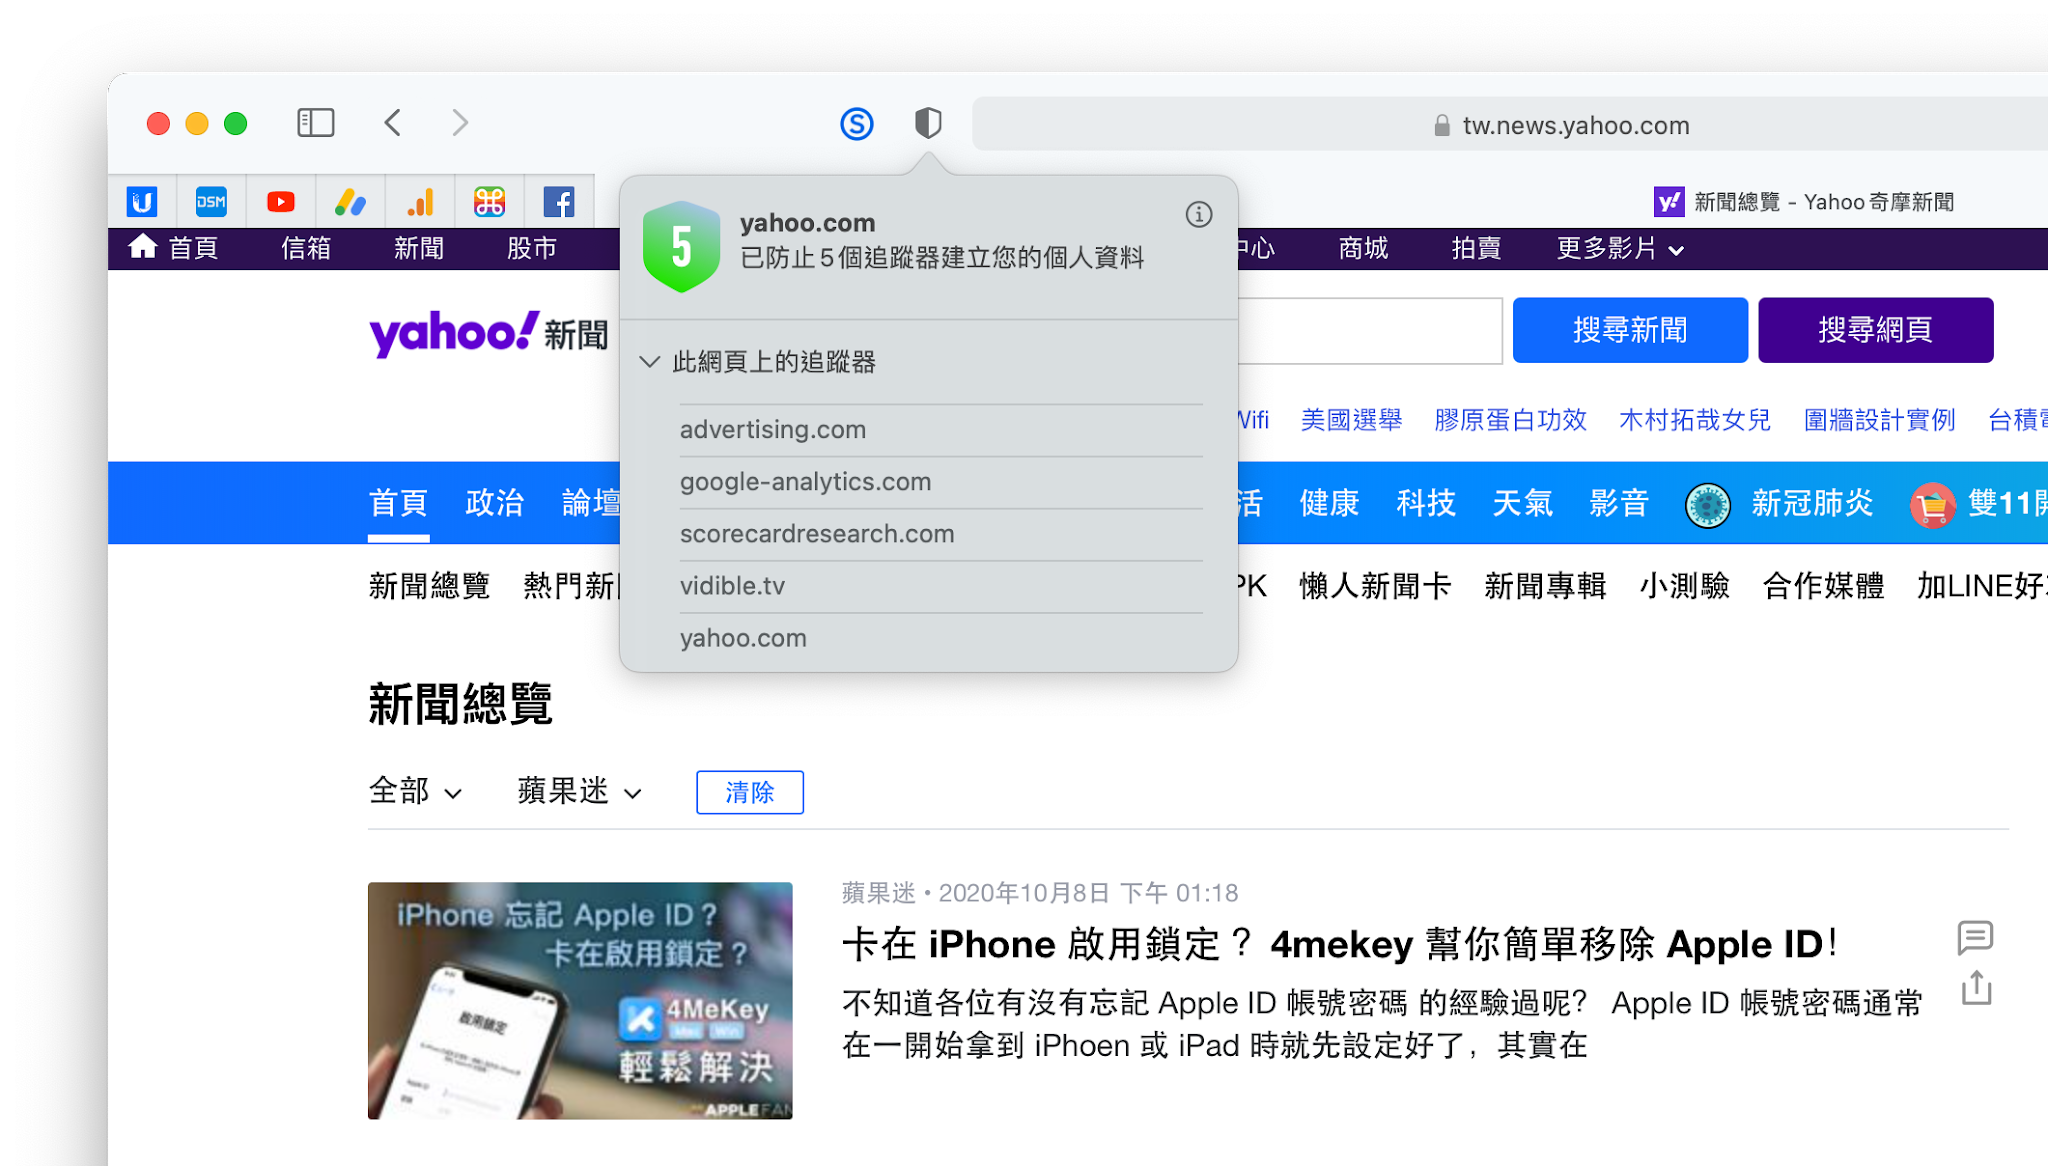2048x1166 pixels.
Task: Open the info icon in tracker popup
Action: [1199, 214]
